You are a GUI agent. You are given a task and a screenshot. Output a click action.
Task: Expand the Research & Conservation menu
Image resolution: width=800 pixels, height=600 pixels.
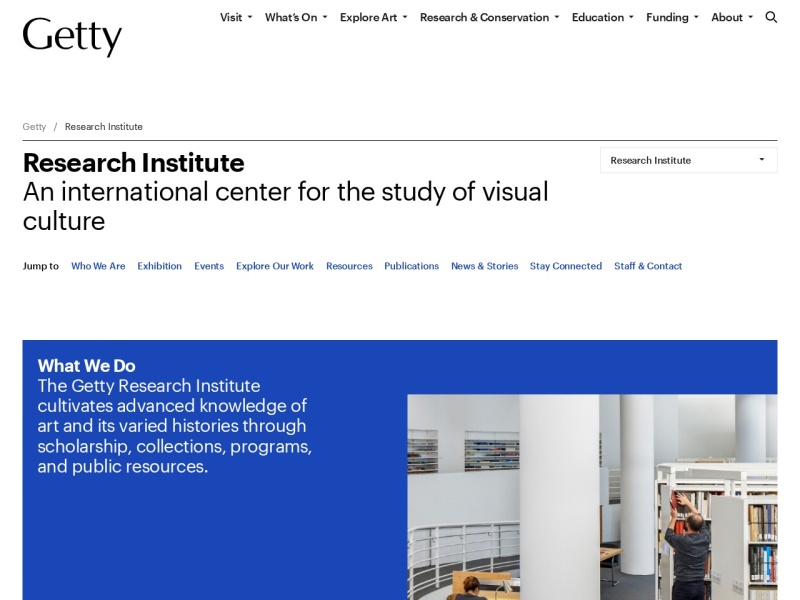click(489, 17)
